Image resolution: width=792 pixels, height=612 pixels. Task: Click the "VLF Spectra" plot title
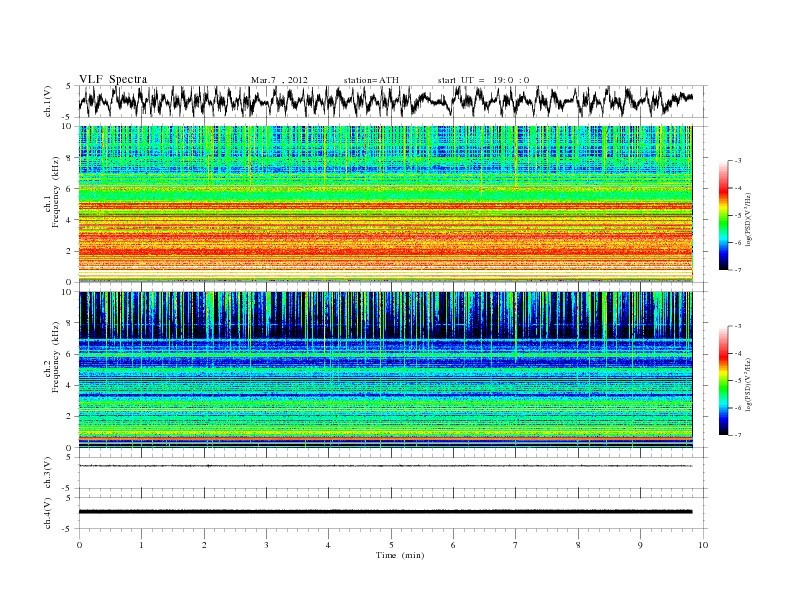tap(113, 79)
